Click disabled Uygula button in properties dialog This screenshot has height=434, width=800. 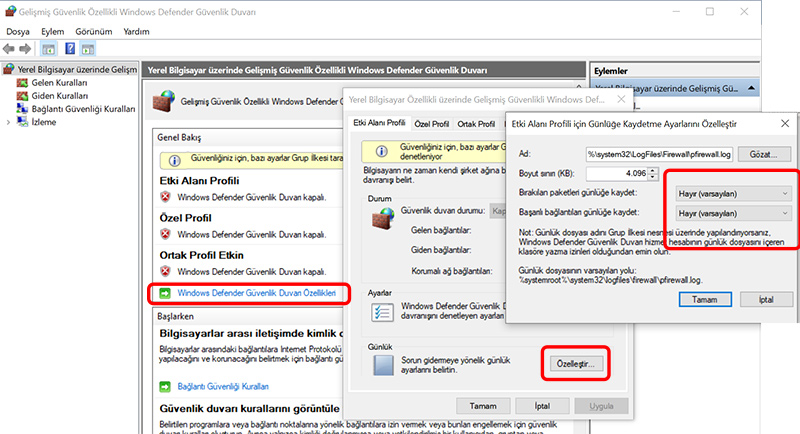coord(602,406)
